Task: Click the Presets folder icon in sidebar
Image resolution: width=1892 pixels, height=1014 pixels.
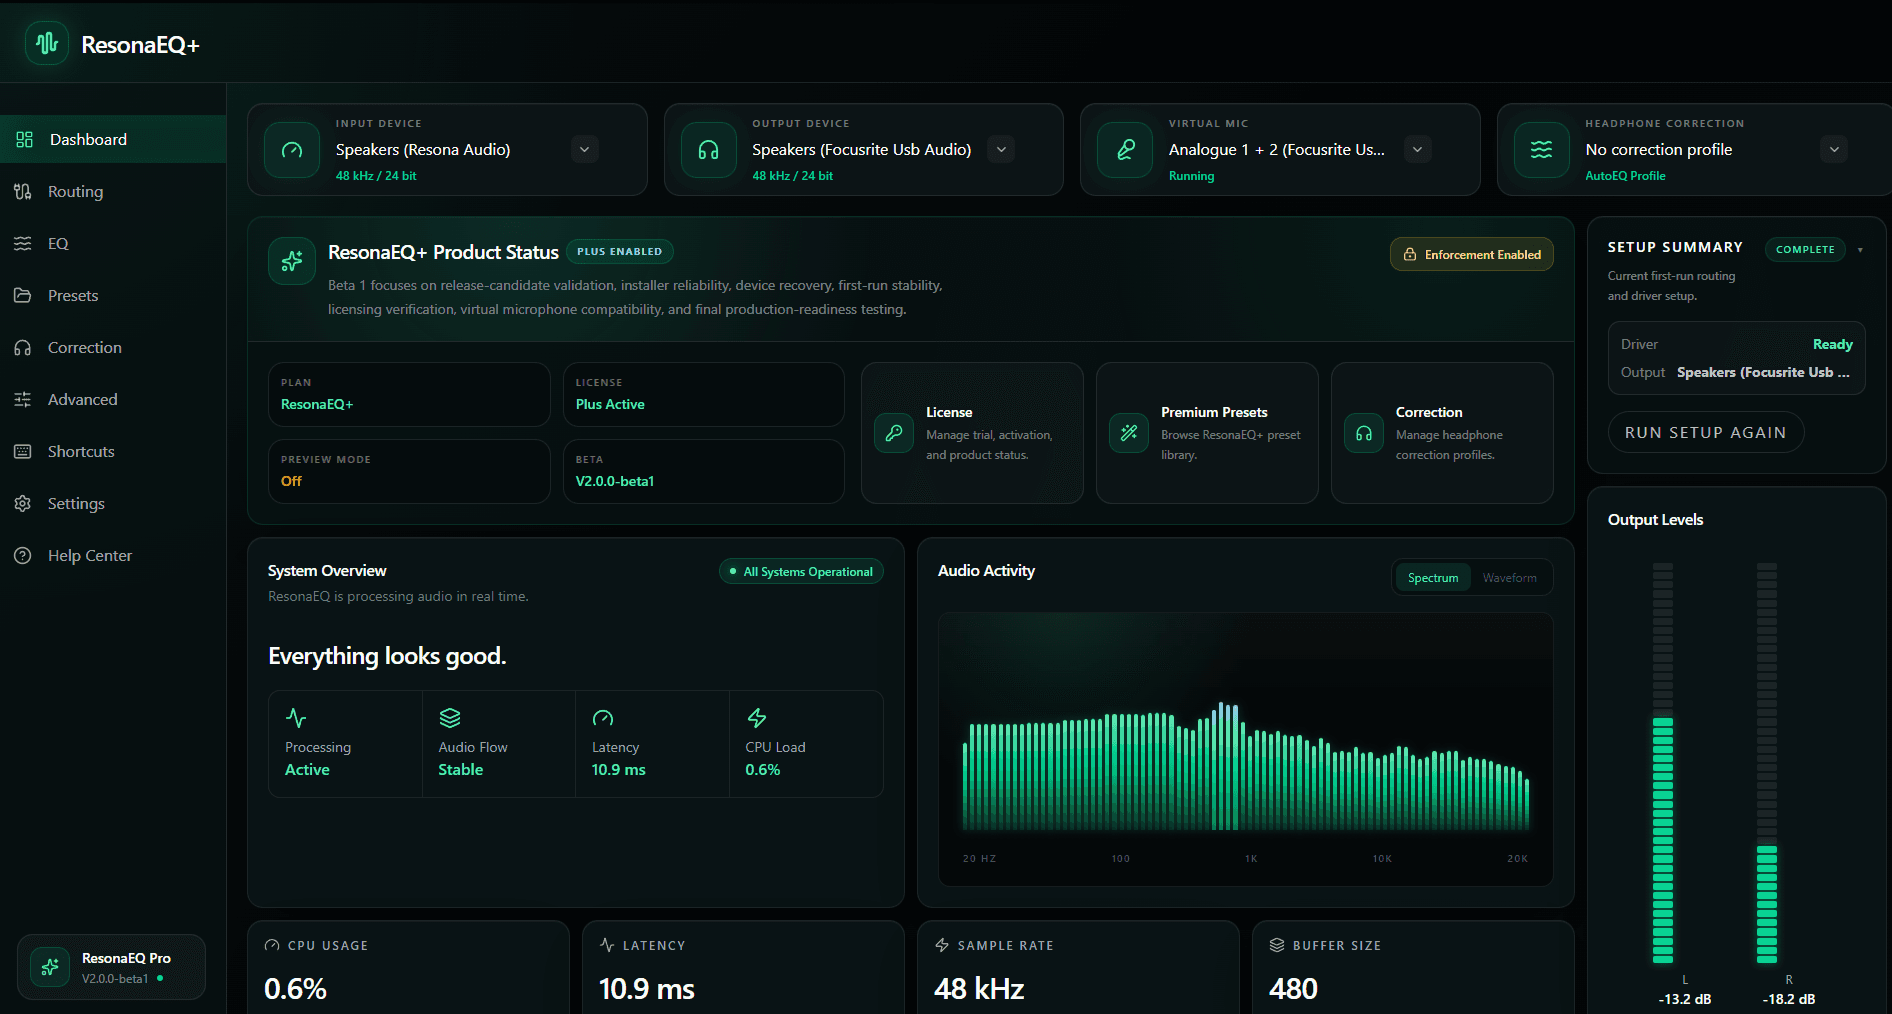Action: click(23, 295)
